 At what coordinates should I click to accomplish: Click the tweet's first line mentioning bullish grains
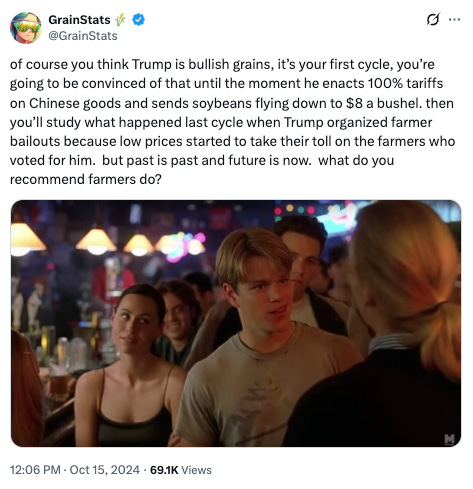[x=222, y=64]
